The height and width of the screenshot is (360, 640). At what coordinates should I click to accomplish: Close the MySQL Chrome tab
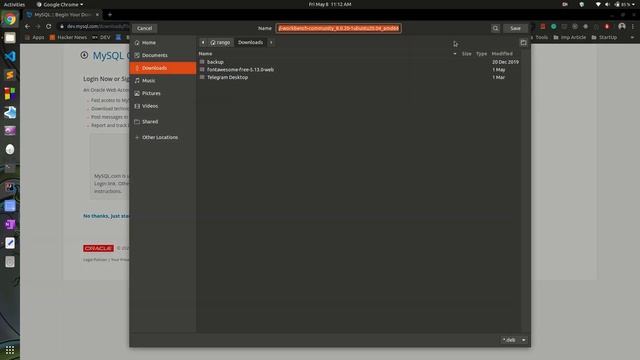(97, 15)
